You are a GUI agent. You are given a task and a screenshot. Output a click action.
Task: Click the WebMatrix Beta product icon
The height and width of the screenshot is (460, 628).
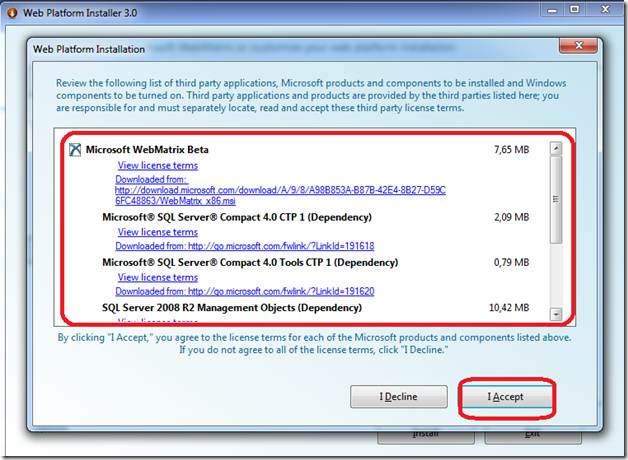[x=75, y=150]
